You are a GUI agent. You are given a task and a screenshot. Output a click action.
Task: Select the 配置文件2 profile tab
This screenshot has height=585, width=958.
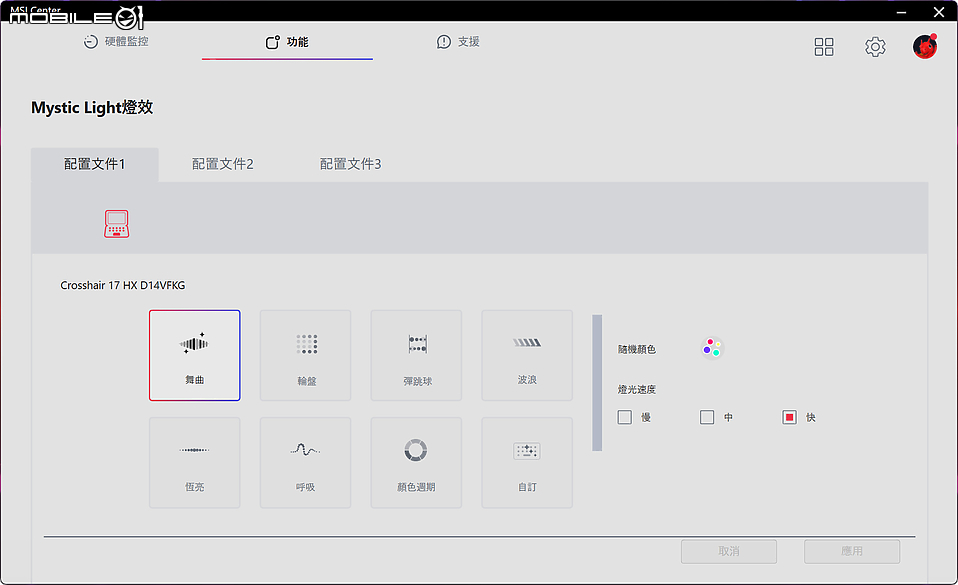(x=222, y=164)
